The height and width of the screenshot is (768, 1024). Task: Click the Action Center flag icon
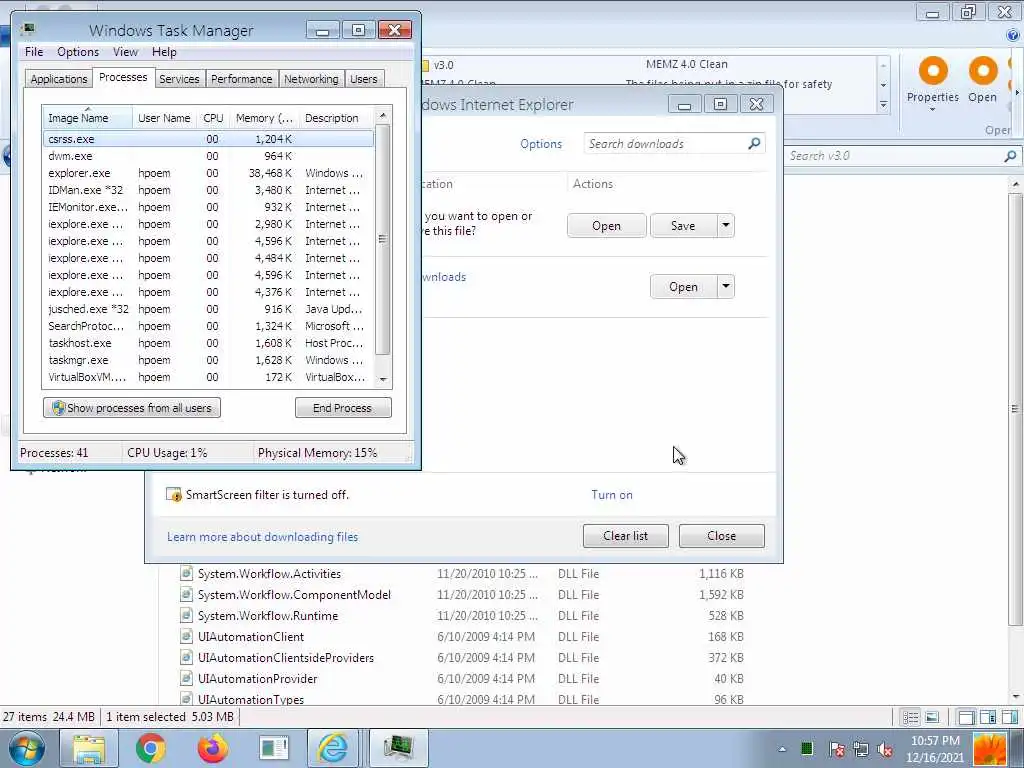(836, 749)
